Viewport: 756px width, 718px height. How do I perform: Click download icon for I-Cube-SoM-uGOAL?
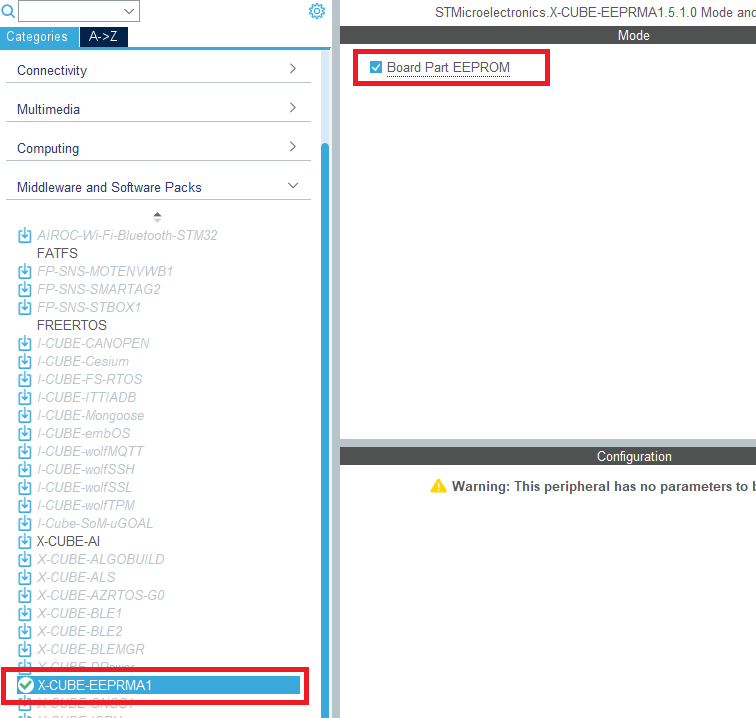(x=25, y=523)
